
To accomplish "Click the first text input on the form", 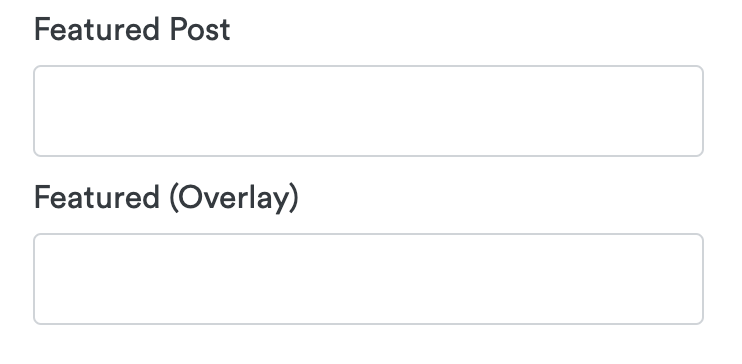I will 368,111.
